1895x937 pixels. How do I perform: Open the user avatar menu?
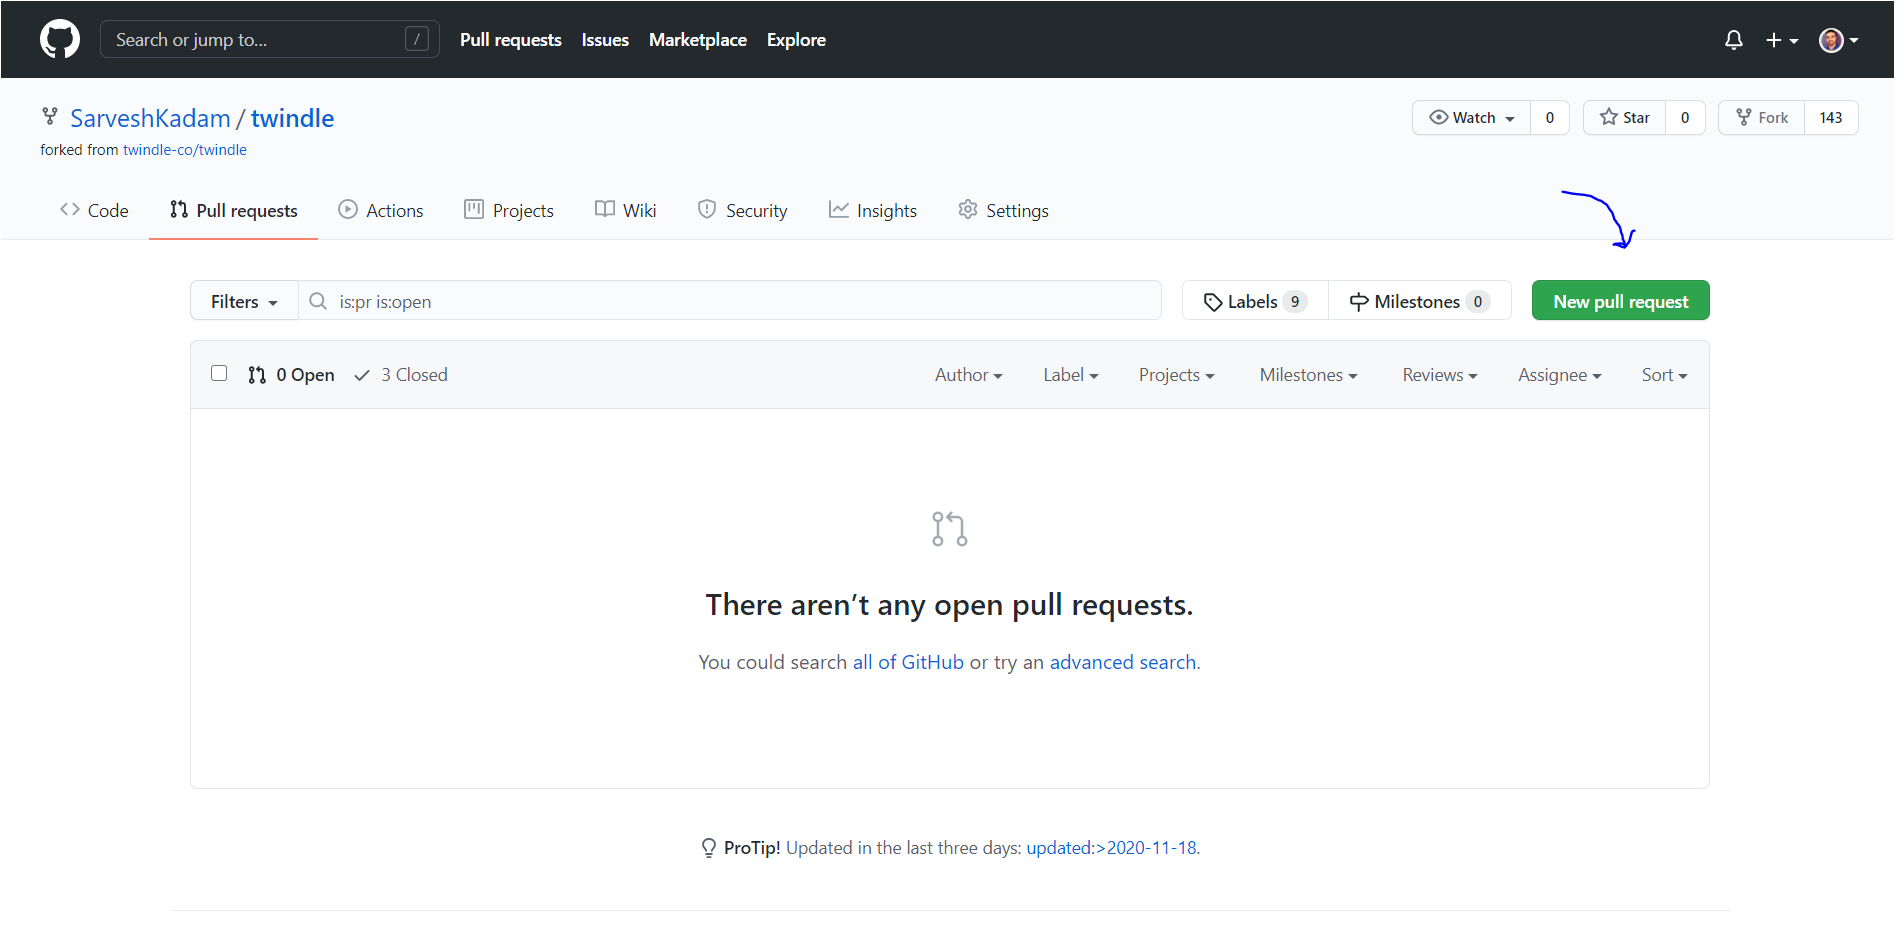tap(1838, 40)
